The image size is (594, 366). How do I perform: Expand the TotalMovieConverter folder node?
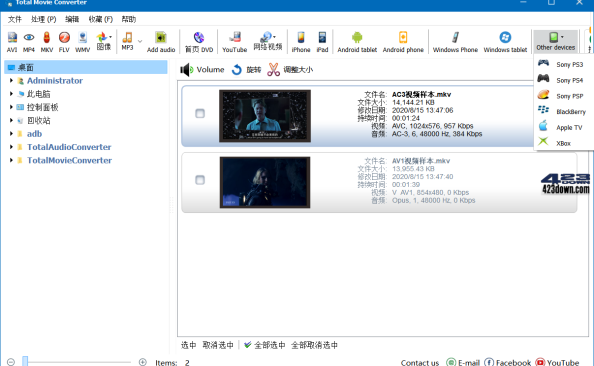11,160
